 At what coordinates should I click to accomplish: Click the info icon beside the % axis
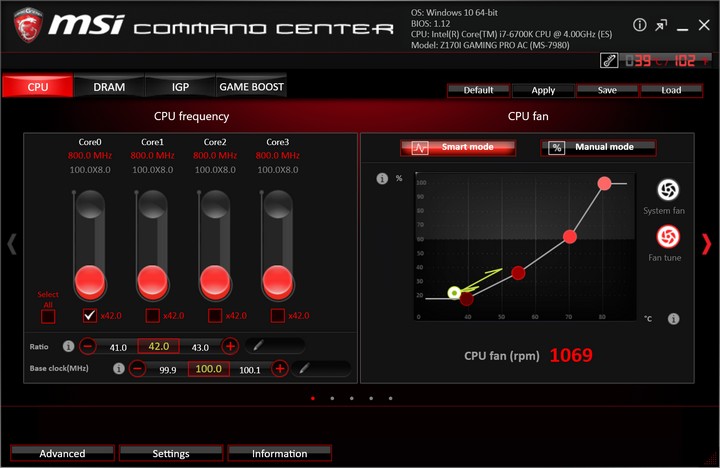382,178
